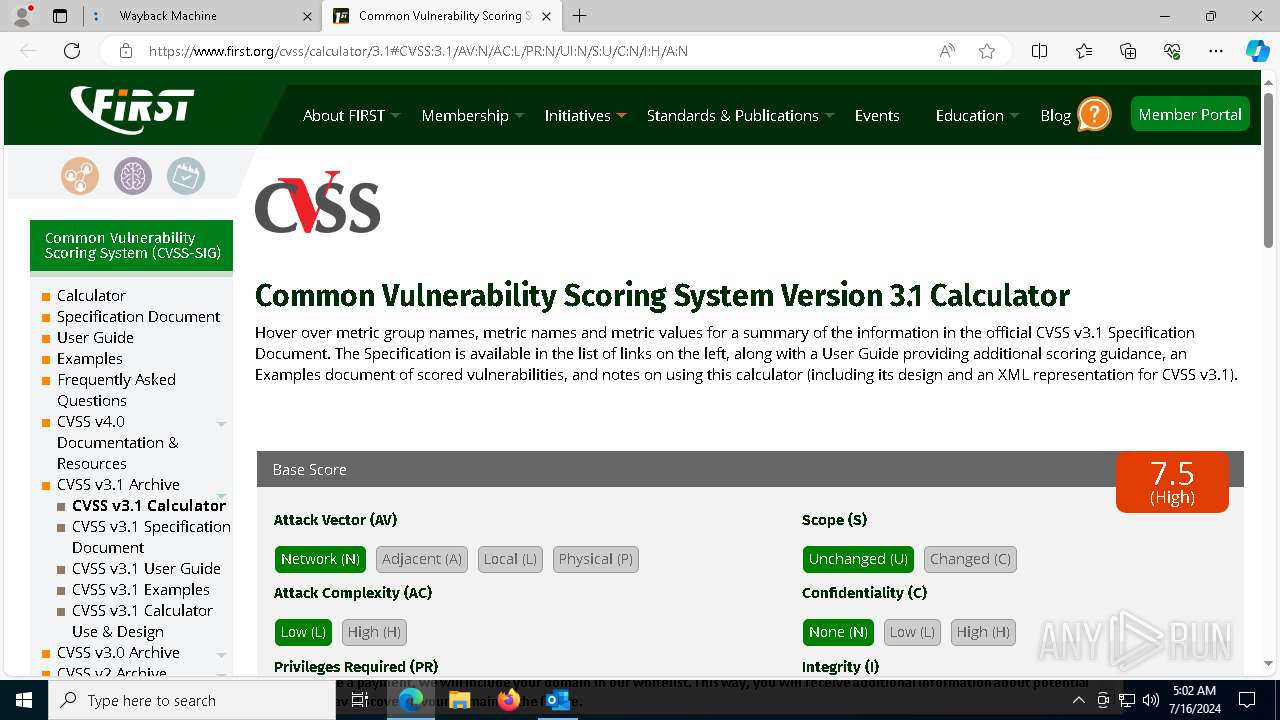This screenshot has width=1280, height=720.
Task: Open Microsoft Edge on taskbar
Action: point(411,700)
